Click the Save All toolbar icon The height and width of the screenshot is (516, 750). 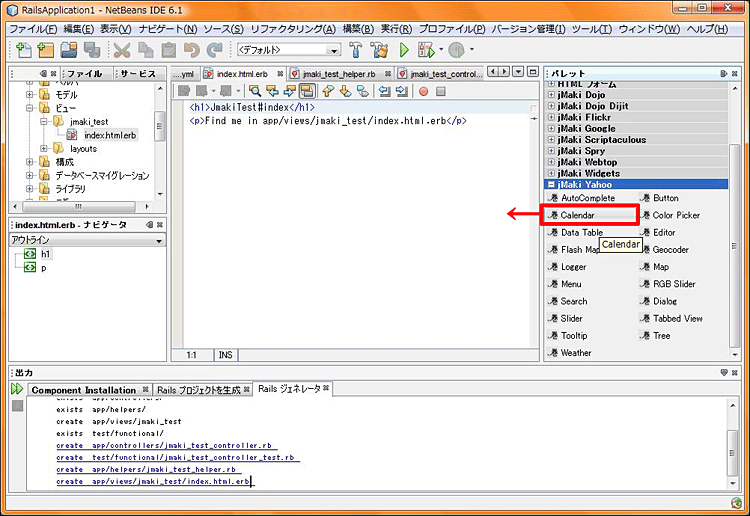(92, 50)
